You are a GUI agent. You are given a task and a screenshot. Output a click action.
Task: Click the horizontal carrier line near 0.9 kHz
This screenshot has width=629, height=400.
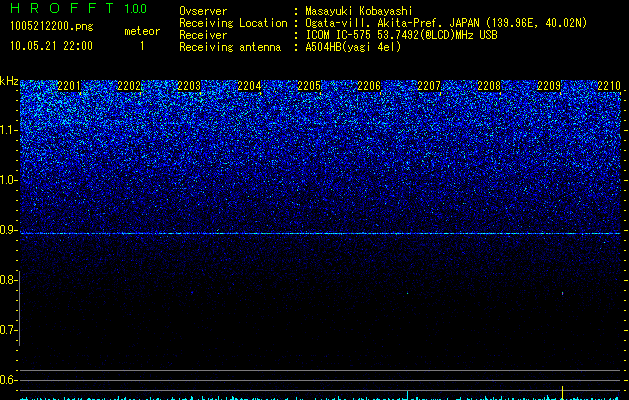[320, 233]
